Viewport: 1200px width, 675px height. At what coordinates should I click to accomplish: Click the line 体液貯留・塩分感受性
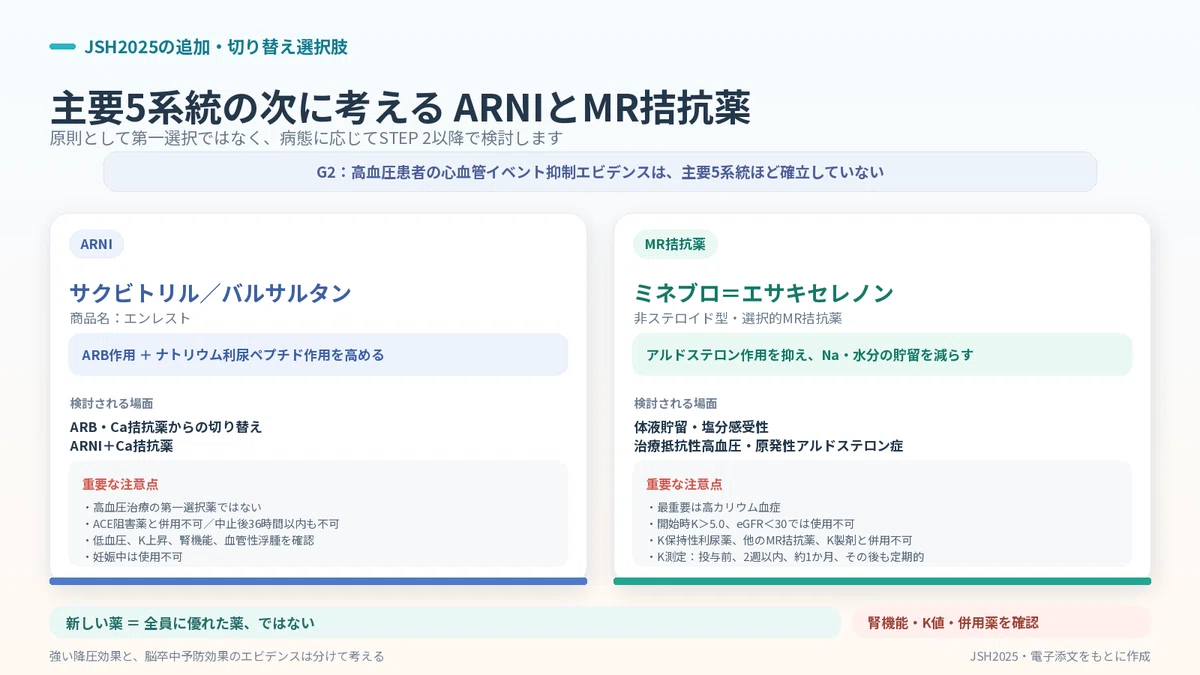point(701,427)
